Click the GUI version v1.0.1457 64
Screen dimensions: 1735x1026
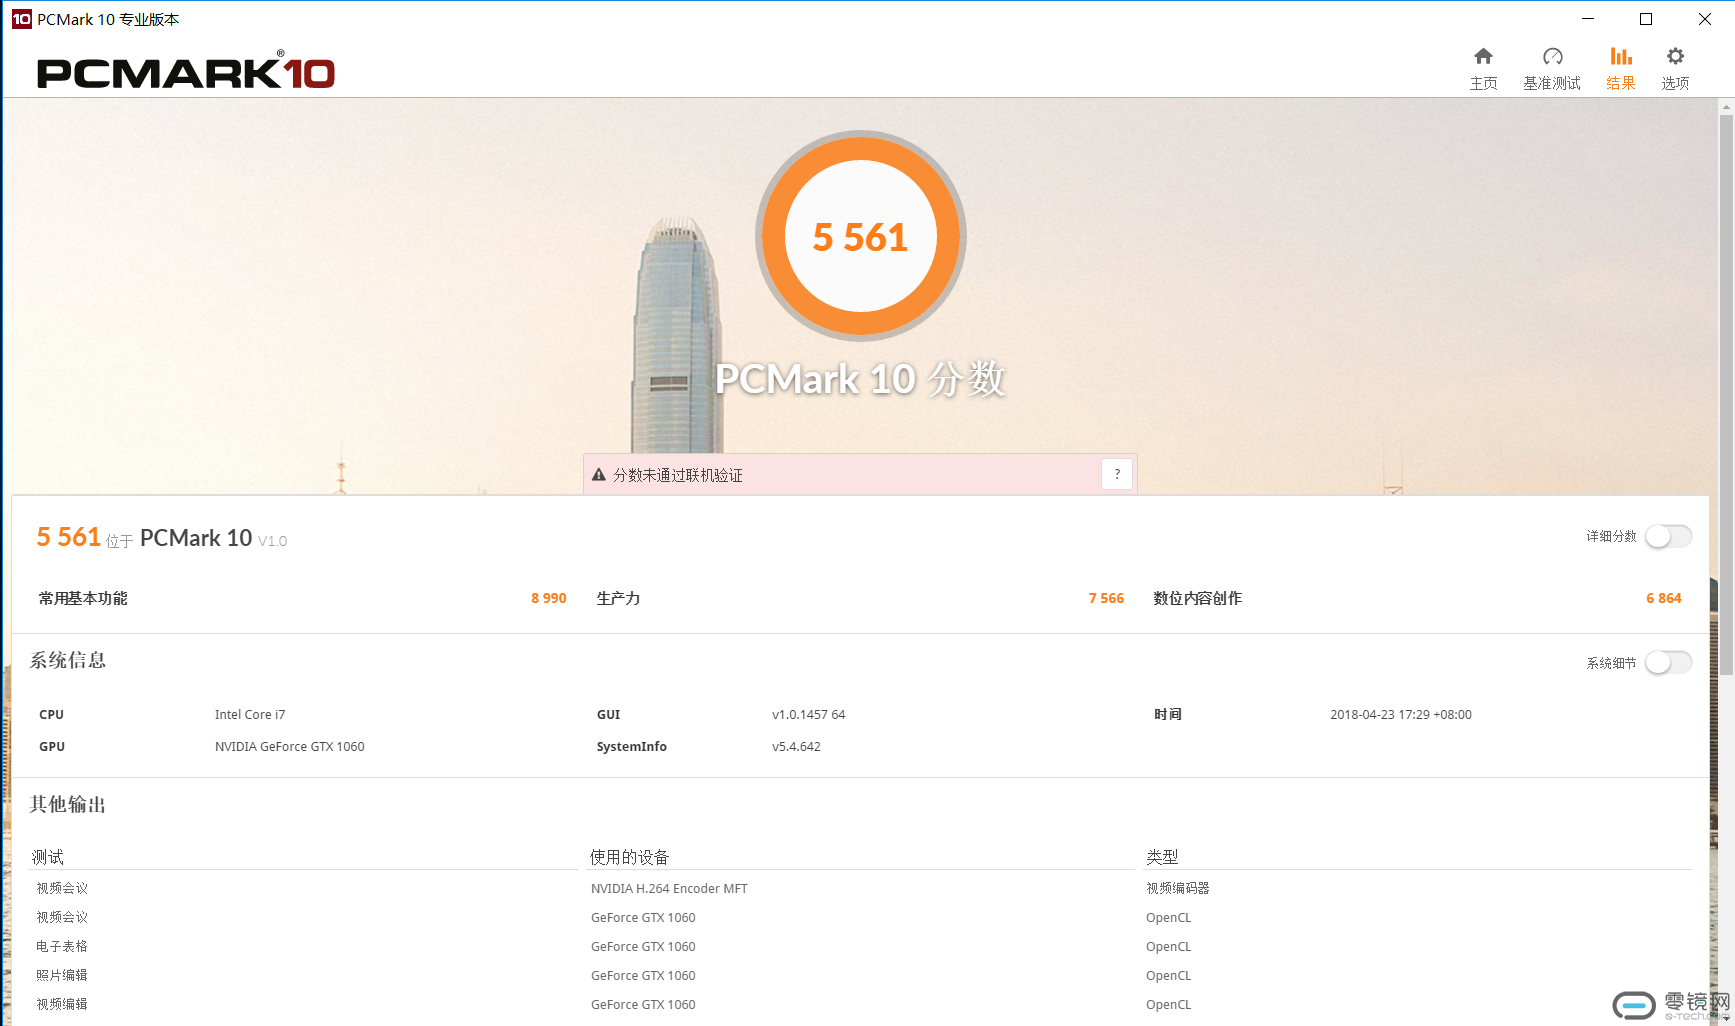tap(809, 714)
